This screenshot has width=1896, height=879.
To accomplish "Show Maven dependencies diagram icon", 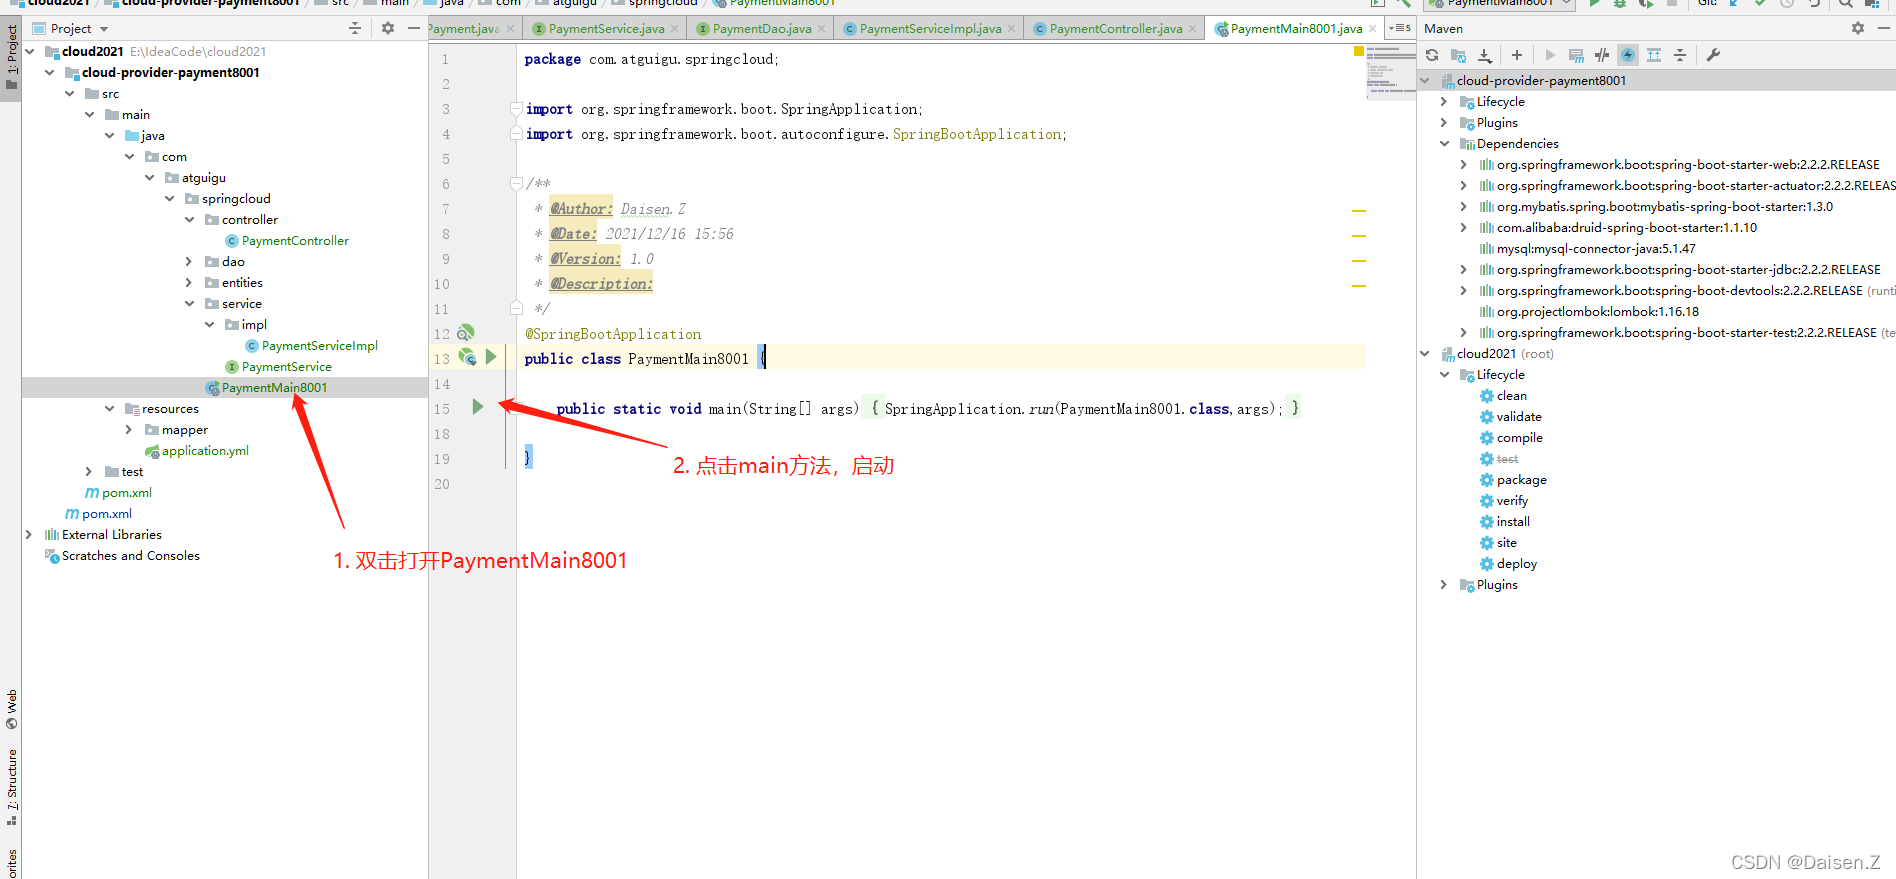I will [1654, 55].
